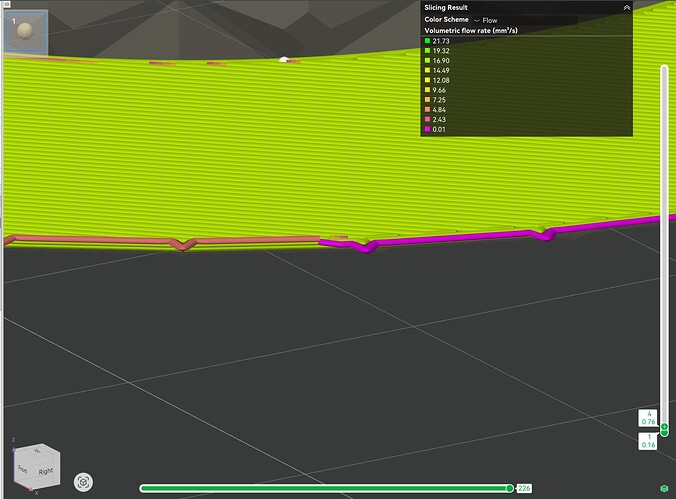Screen dimensions: 676x499
Task: Select plate 1 thumbnail
Action: click(x=25, y=32)
